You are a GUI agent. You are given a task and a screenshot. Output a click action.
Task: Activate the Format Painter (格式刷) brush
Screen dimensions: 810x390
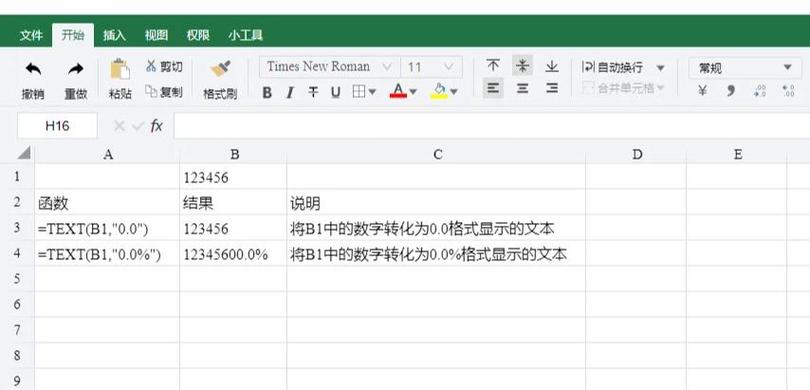pos(220,69)
